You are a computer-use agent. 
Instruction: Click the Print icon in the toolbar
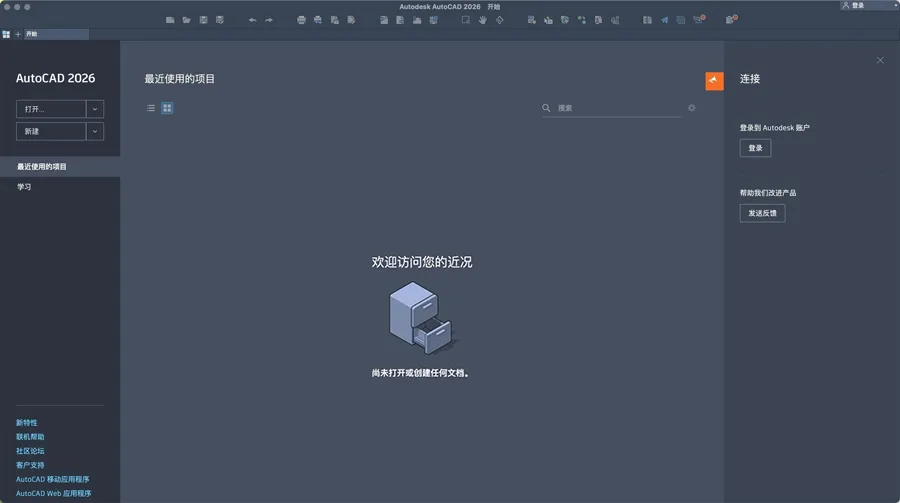[301, 20]
